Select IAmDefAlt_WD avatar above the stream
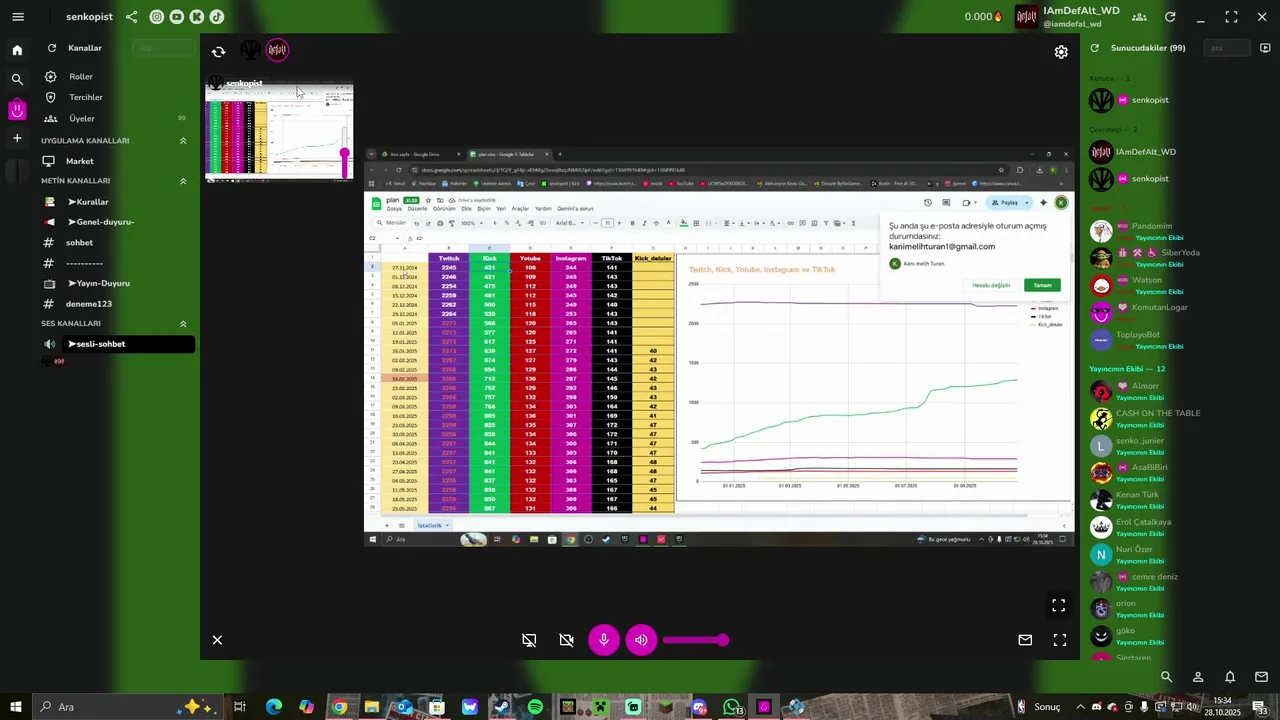1280x720 pixels. click(277, 50)
